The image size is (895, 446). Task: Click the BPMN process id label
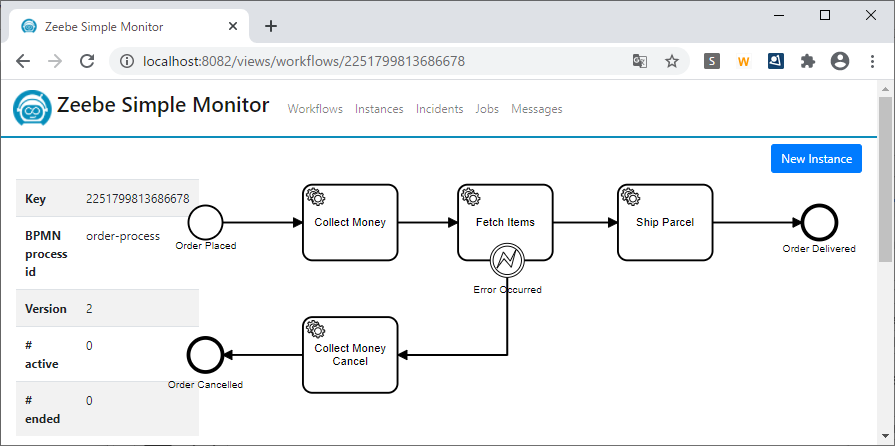coord(46,254)
